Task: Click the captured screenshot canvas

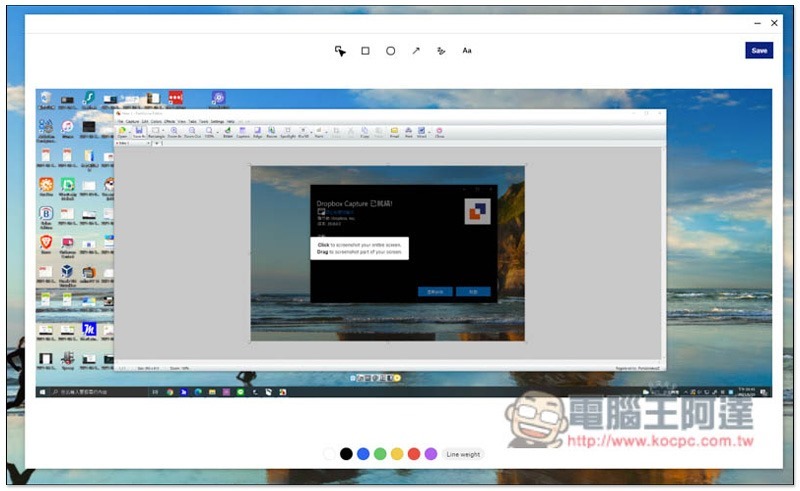Action: coord(404,243)
